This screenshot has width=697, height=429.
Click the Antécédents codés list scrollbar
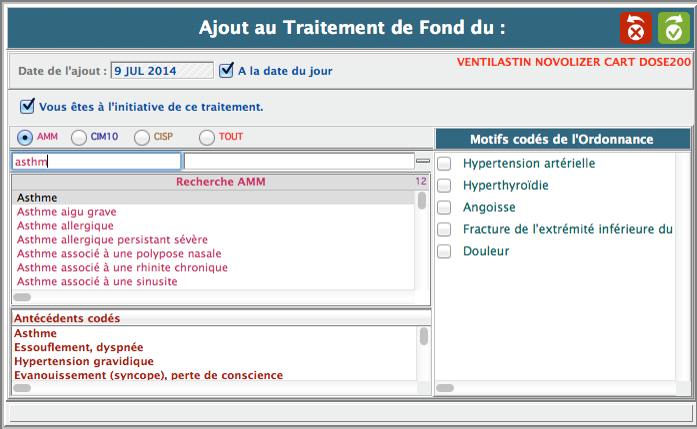[424, 353]
